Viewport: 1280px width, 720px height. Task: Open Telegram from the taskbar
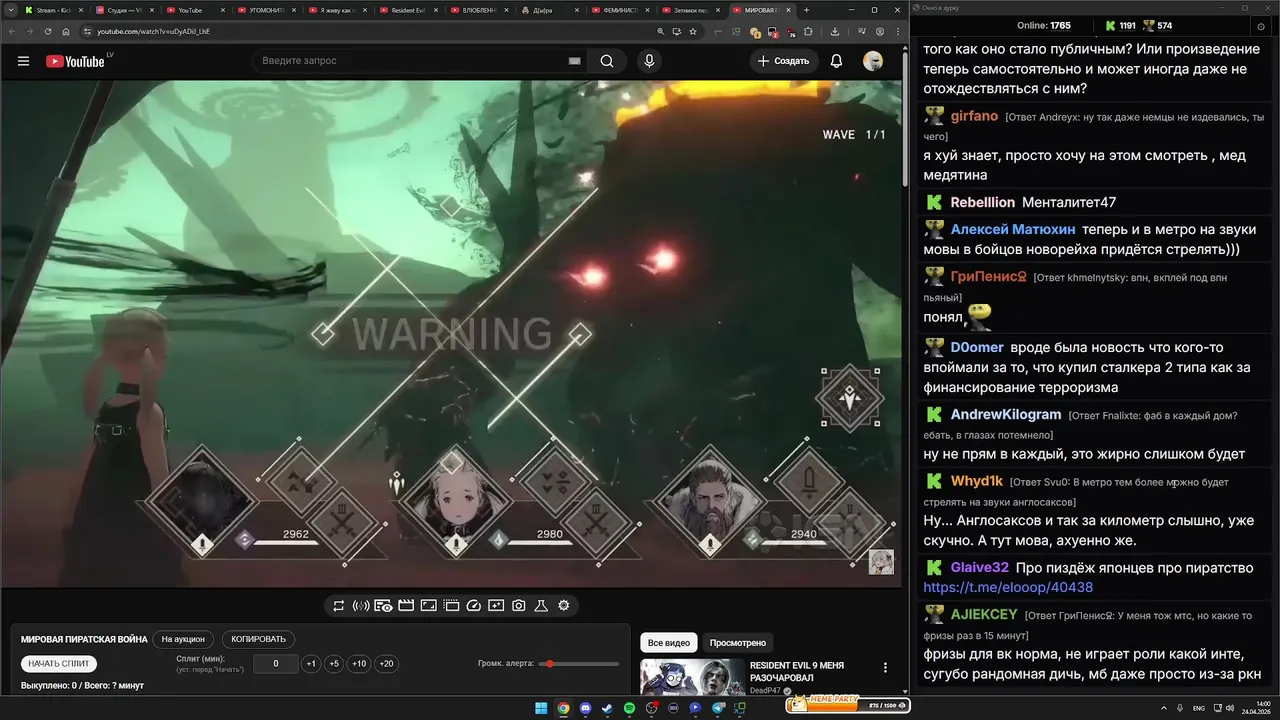point(717,708)
